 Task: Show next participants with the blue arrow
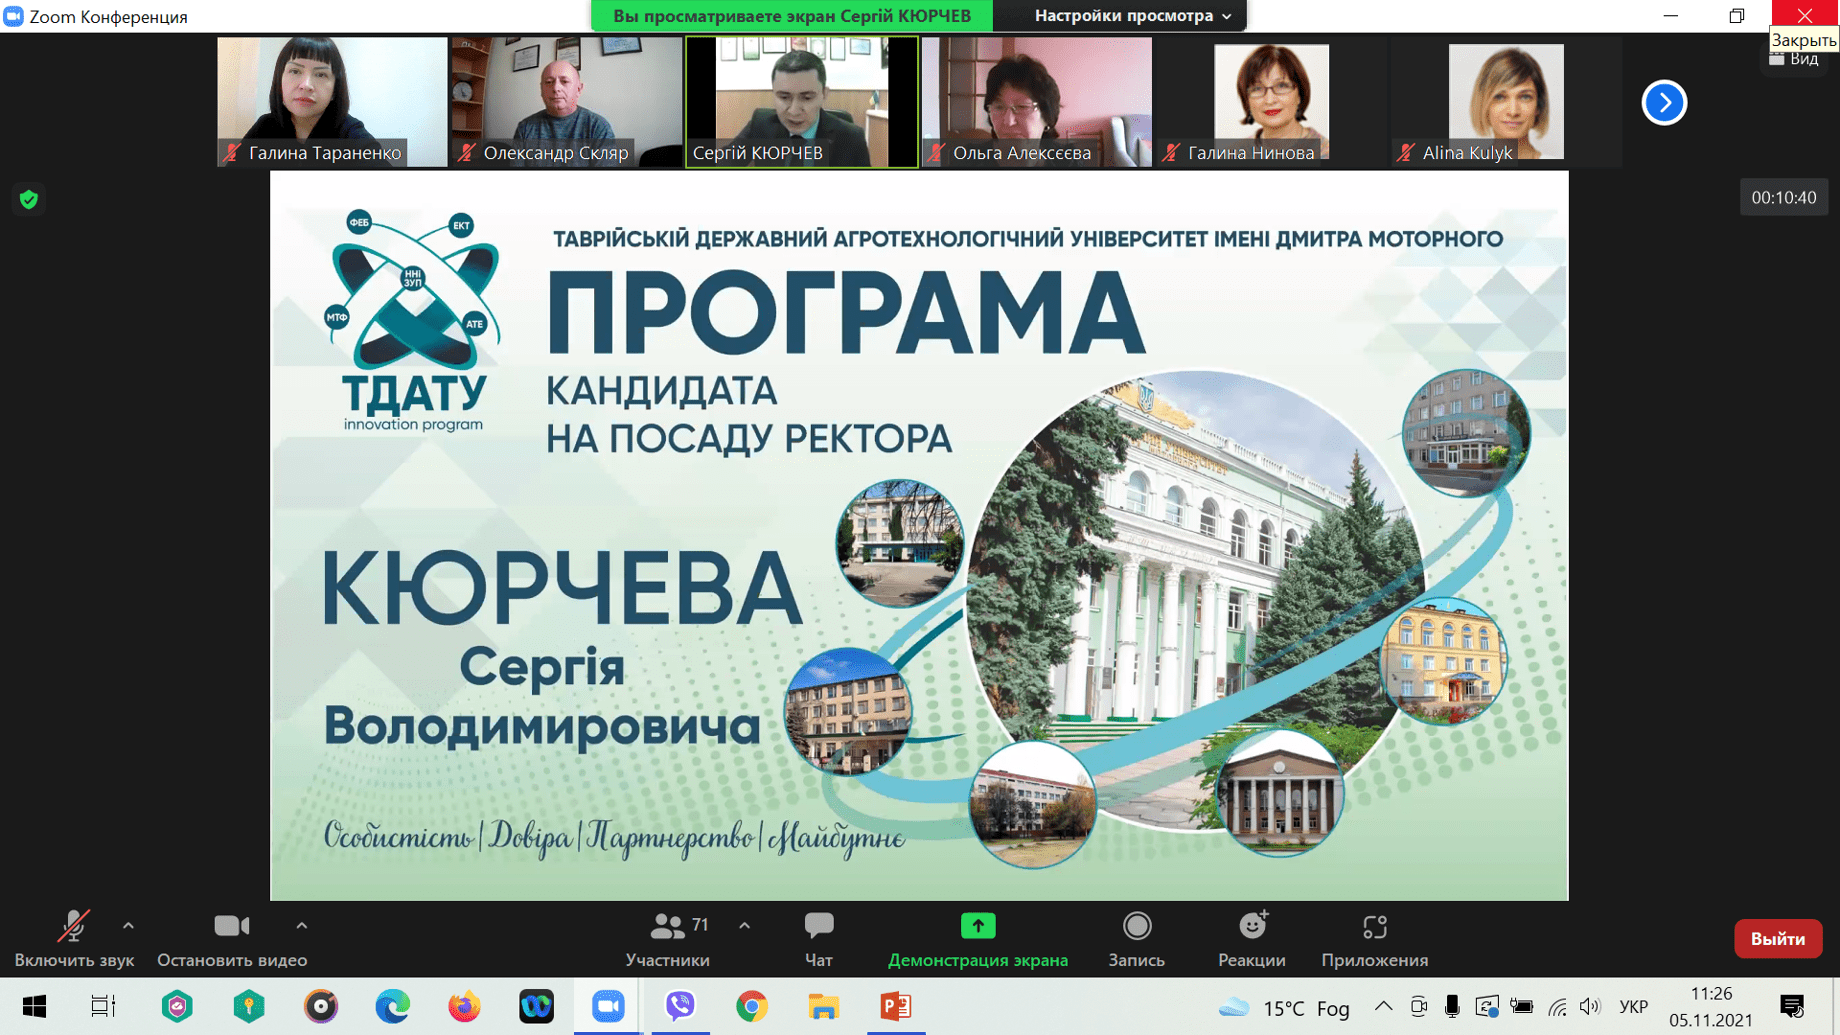pyautogui.click(x=1664, y=102)
